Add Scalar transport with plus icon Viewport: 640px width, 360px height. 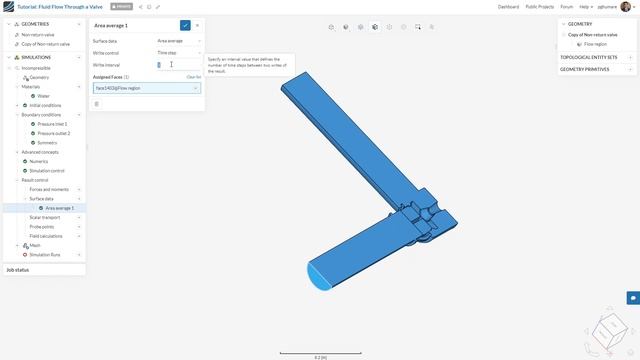tap(79, 218)
